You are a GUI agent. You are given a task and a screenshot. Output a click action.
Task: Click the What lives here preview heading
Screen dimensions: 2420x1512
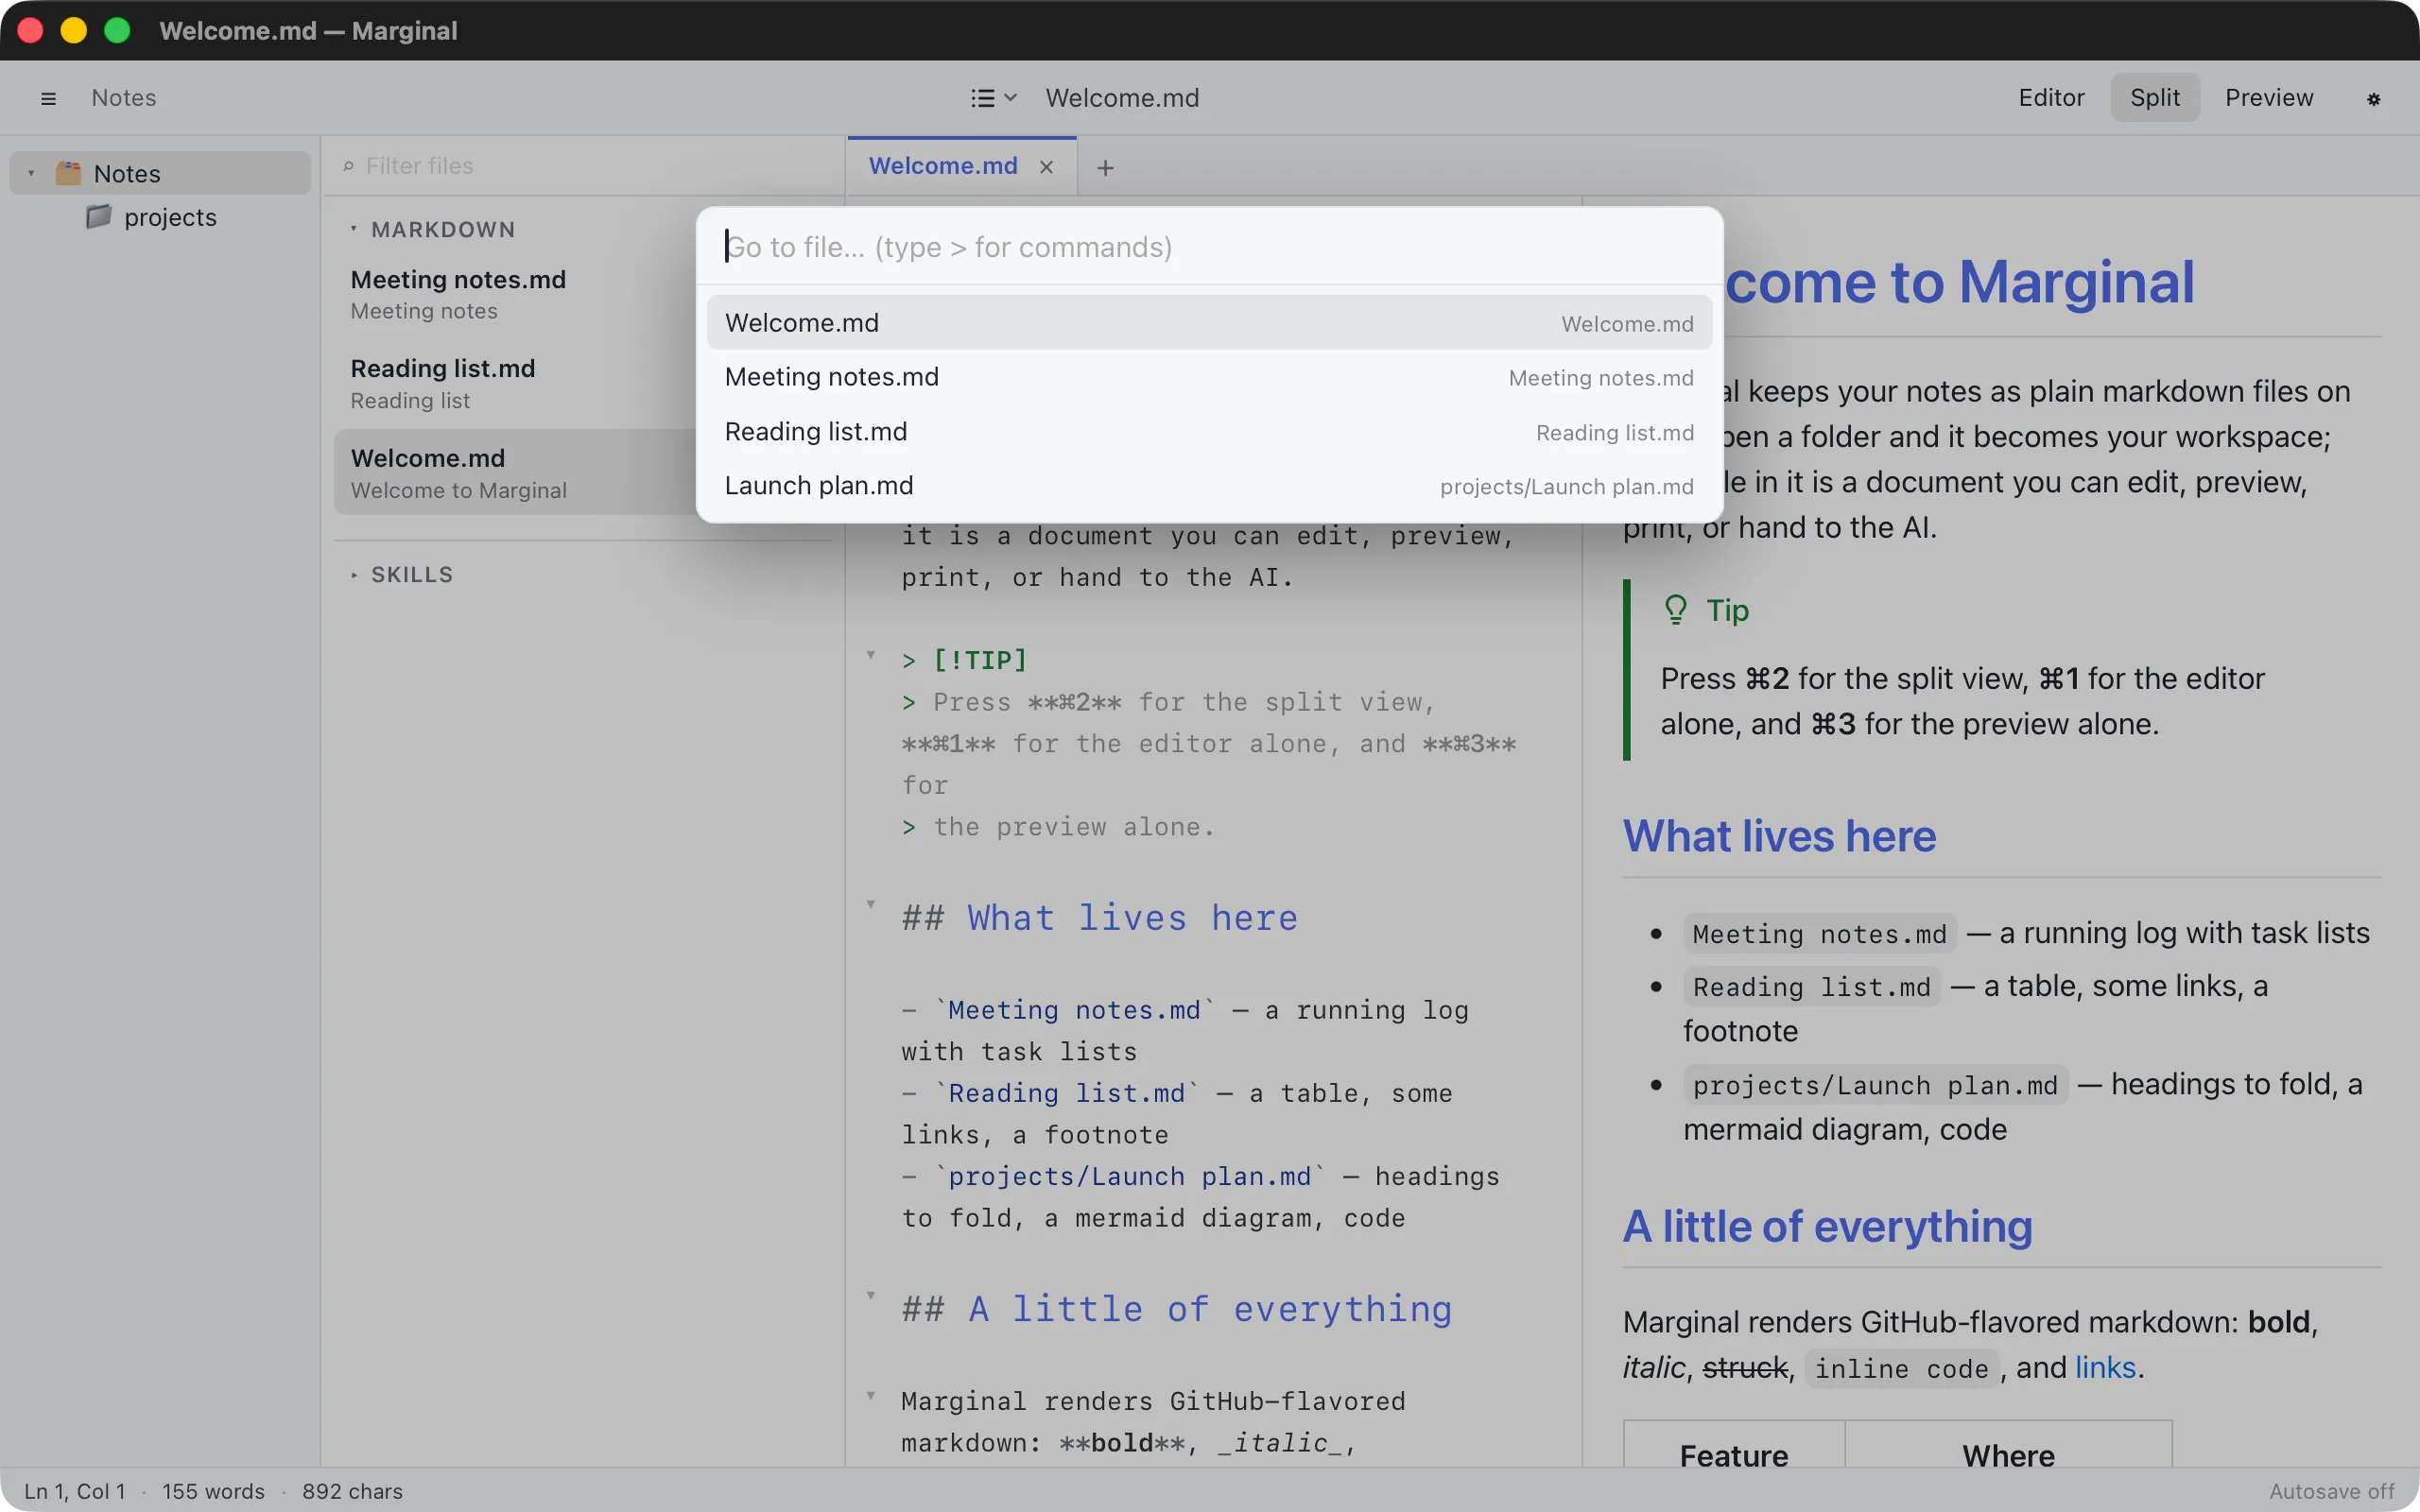(1779, 836)
